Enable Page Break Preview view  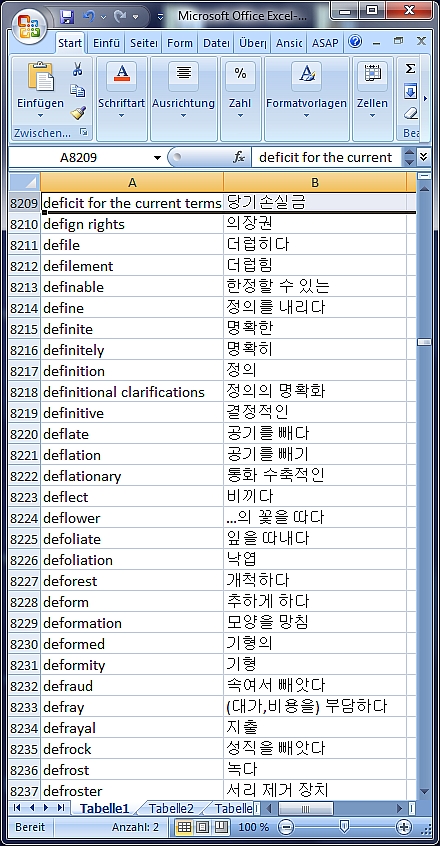pyautogui.click(x=221, y=827)
